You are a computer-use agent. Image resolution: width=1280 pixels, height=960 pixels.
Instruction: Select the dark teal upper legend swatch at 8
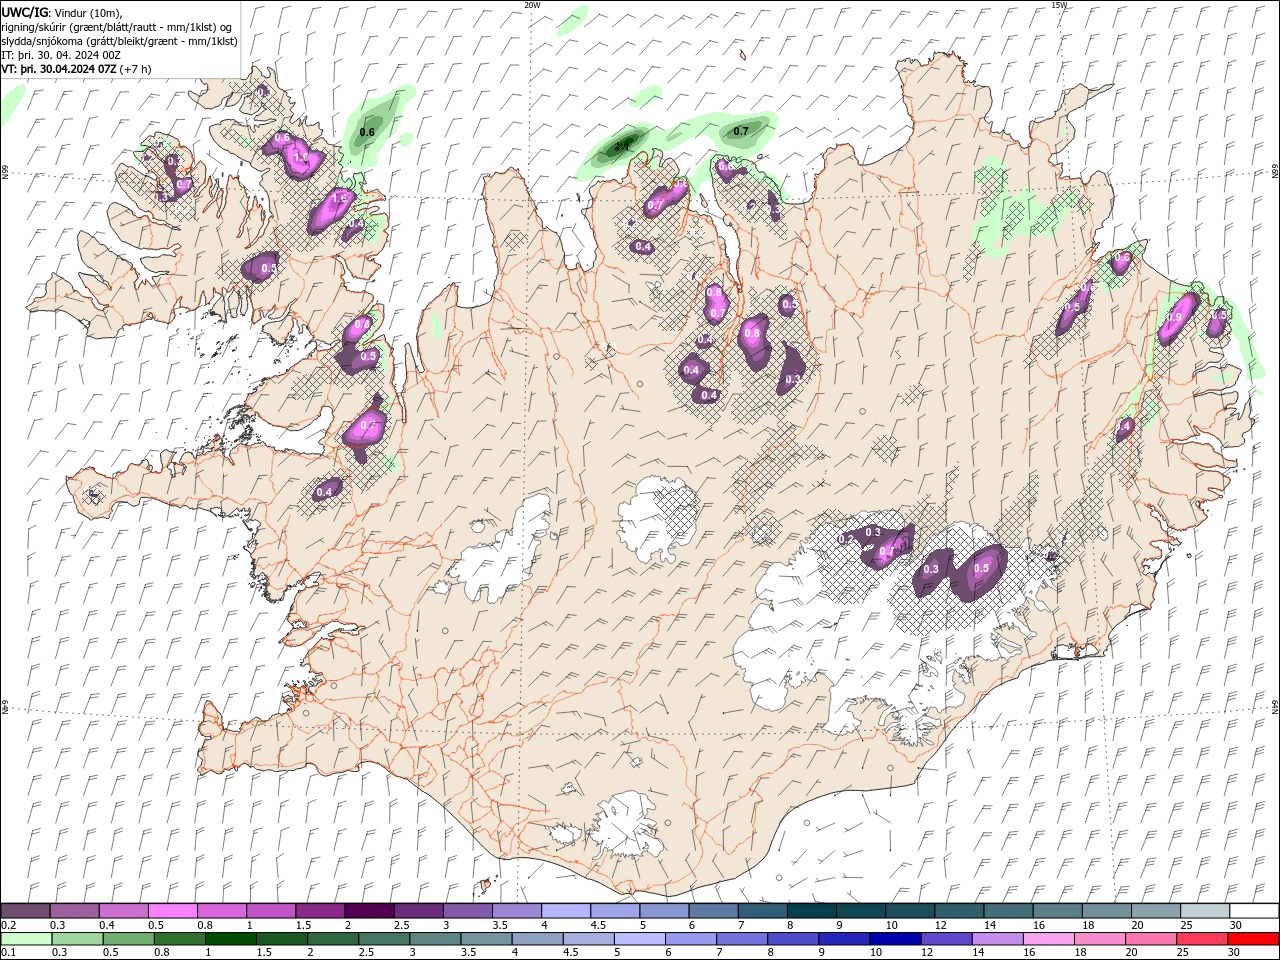click(x=812, y=911)
